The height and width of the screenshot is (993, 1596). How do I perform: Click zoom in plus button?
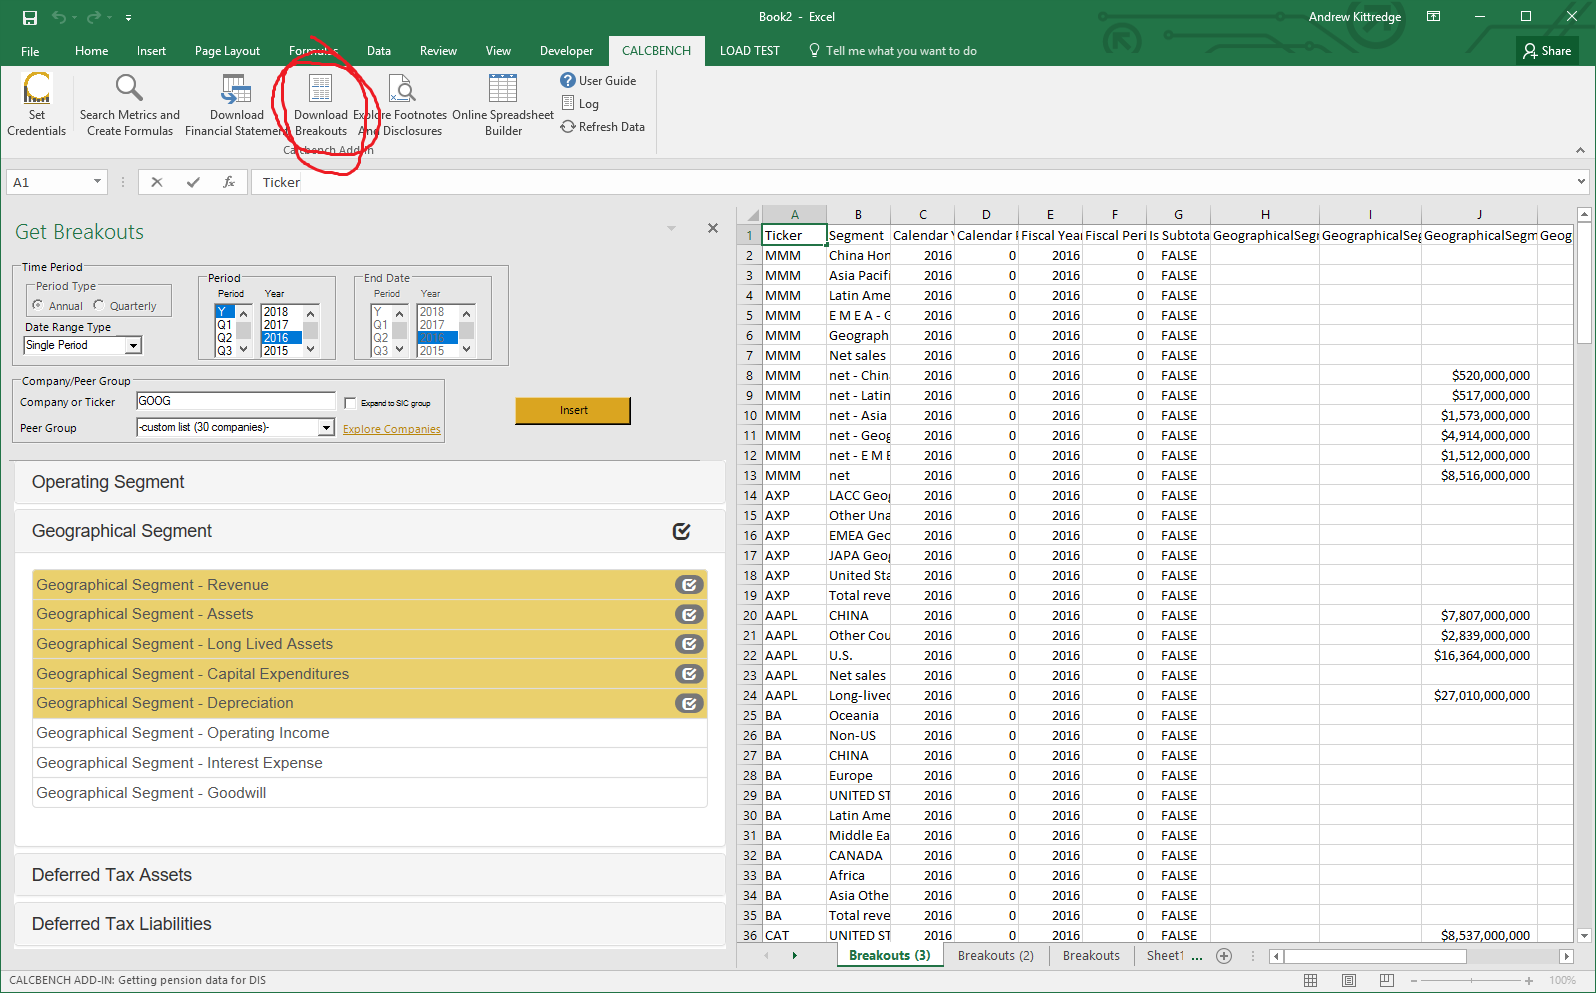pos(1529,981)
